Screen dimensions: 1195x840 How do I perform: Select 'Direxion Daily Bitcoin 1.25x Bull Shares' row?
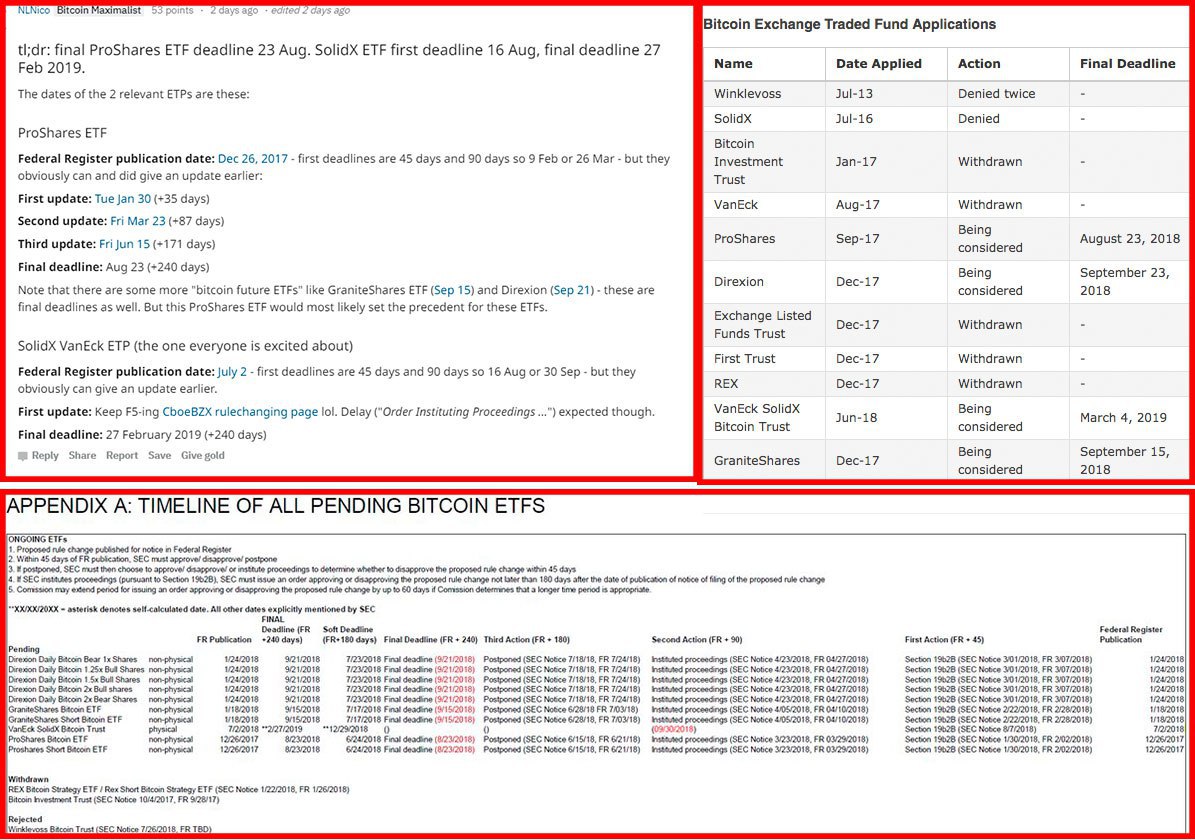(596, 669)
